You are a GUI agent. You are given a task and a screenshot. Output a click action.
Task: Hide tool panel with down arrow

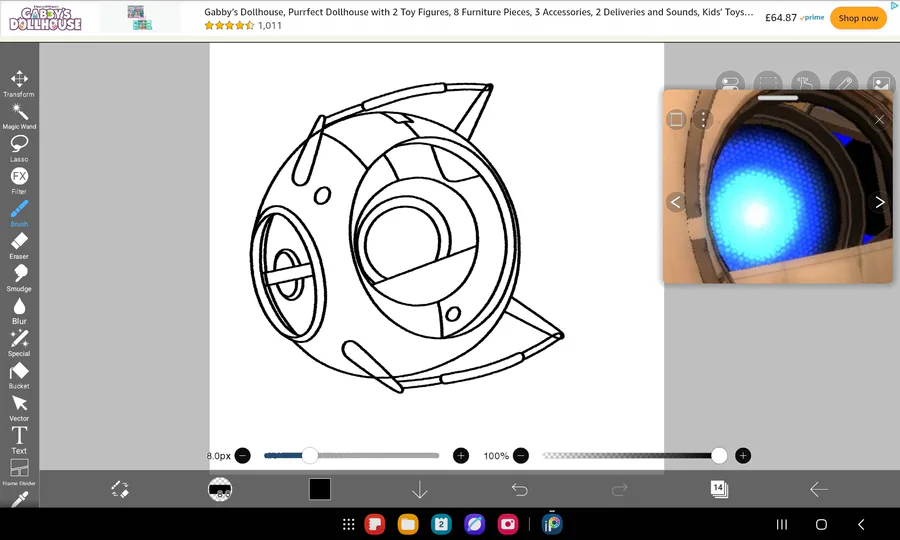pos(420,490)
